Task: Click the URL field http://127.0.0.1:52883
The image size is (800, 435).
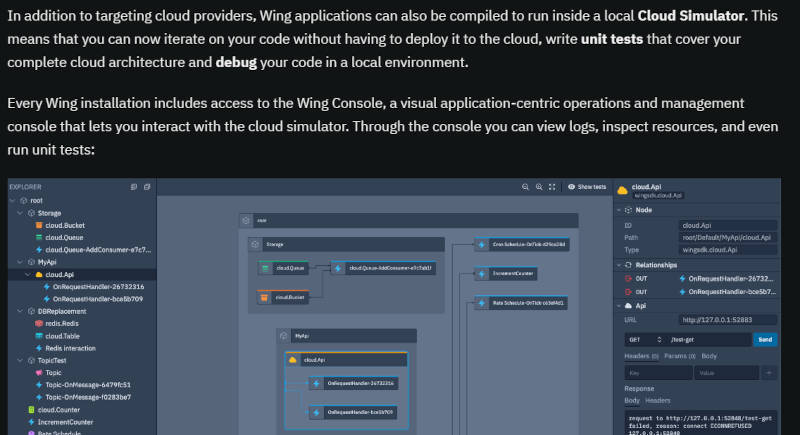Action: pos(728,320)
